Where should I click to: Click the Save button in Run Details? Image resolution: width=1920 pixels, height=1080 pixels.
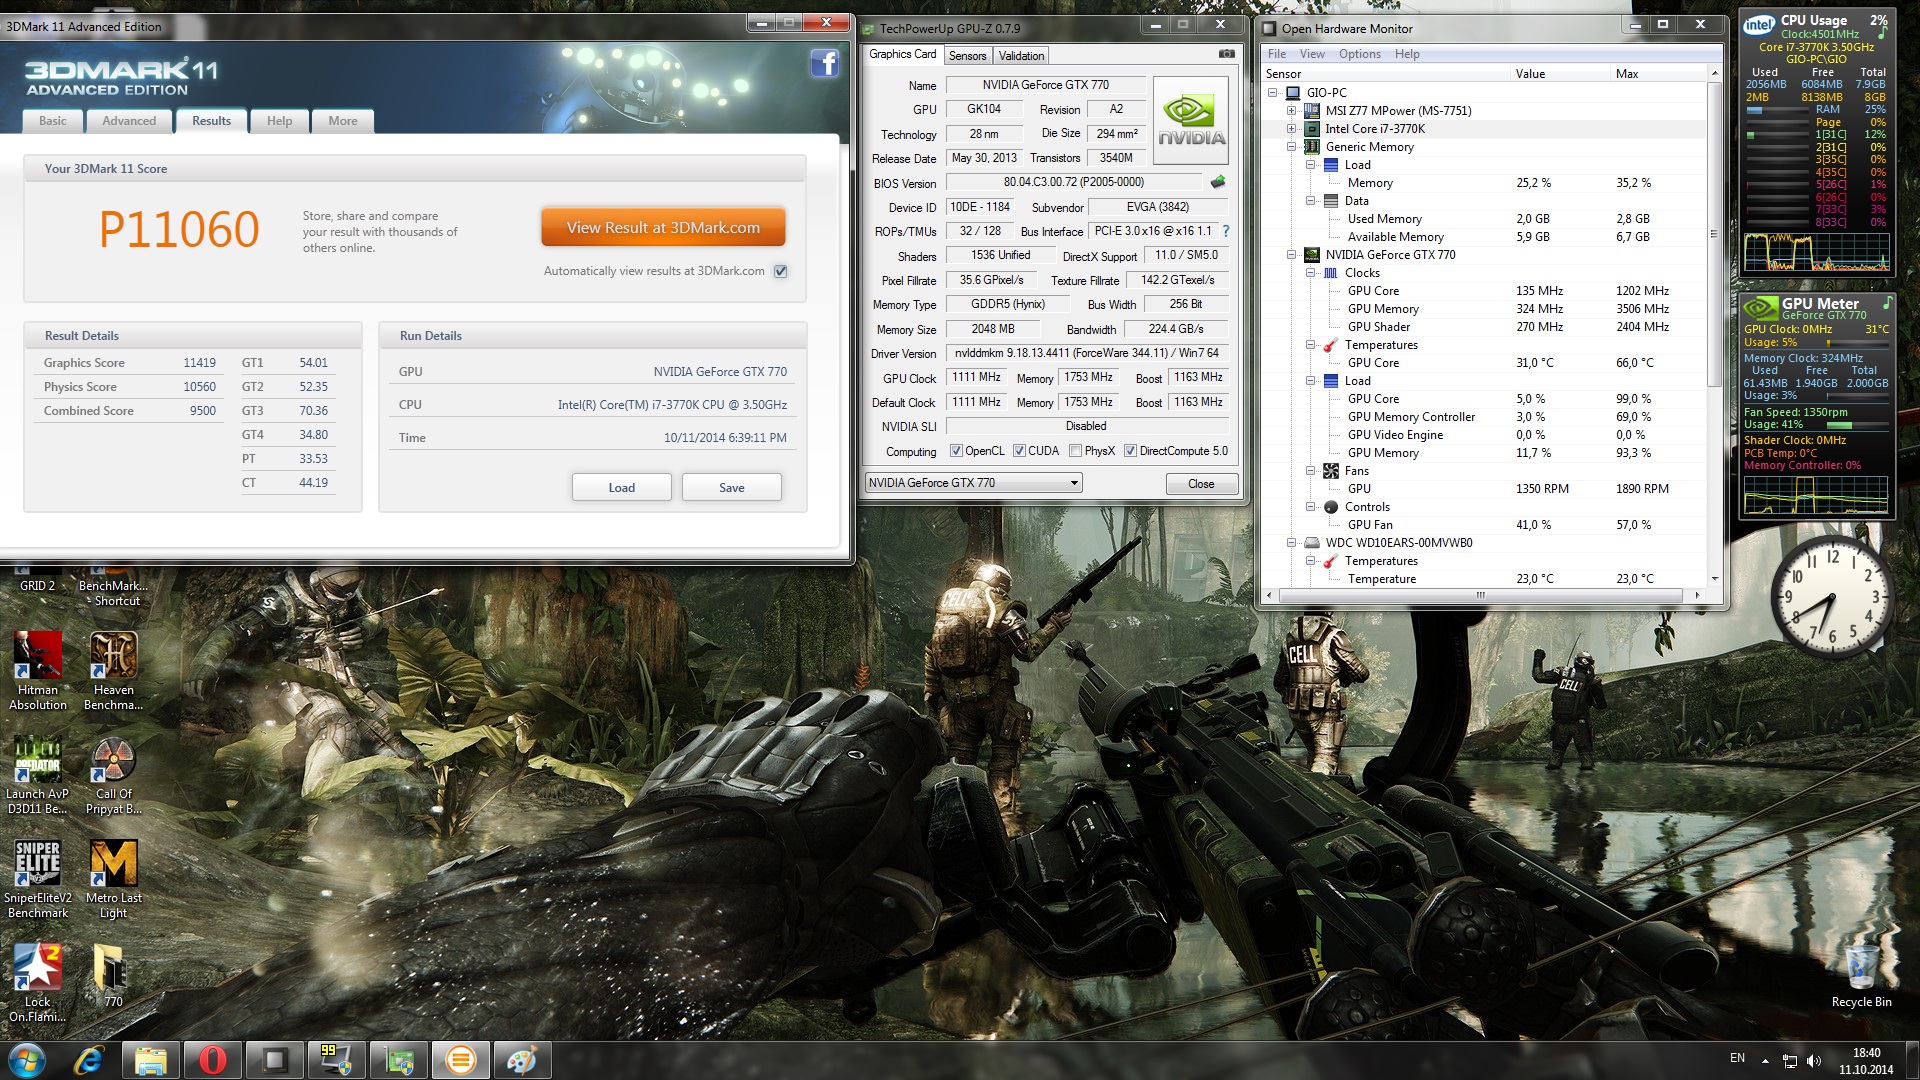731,488
